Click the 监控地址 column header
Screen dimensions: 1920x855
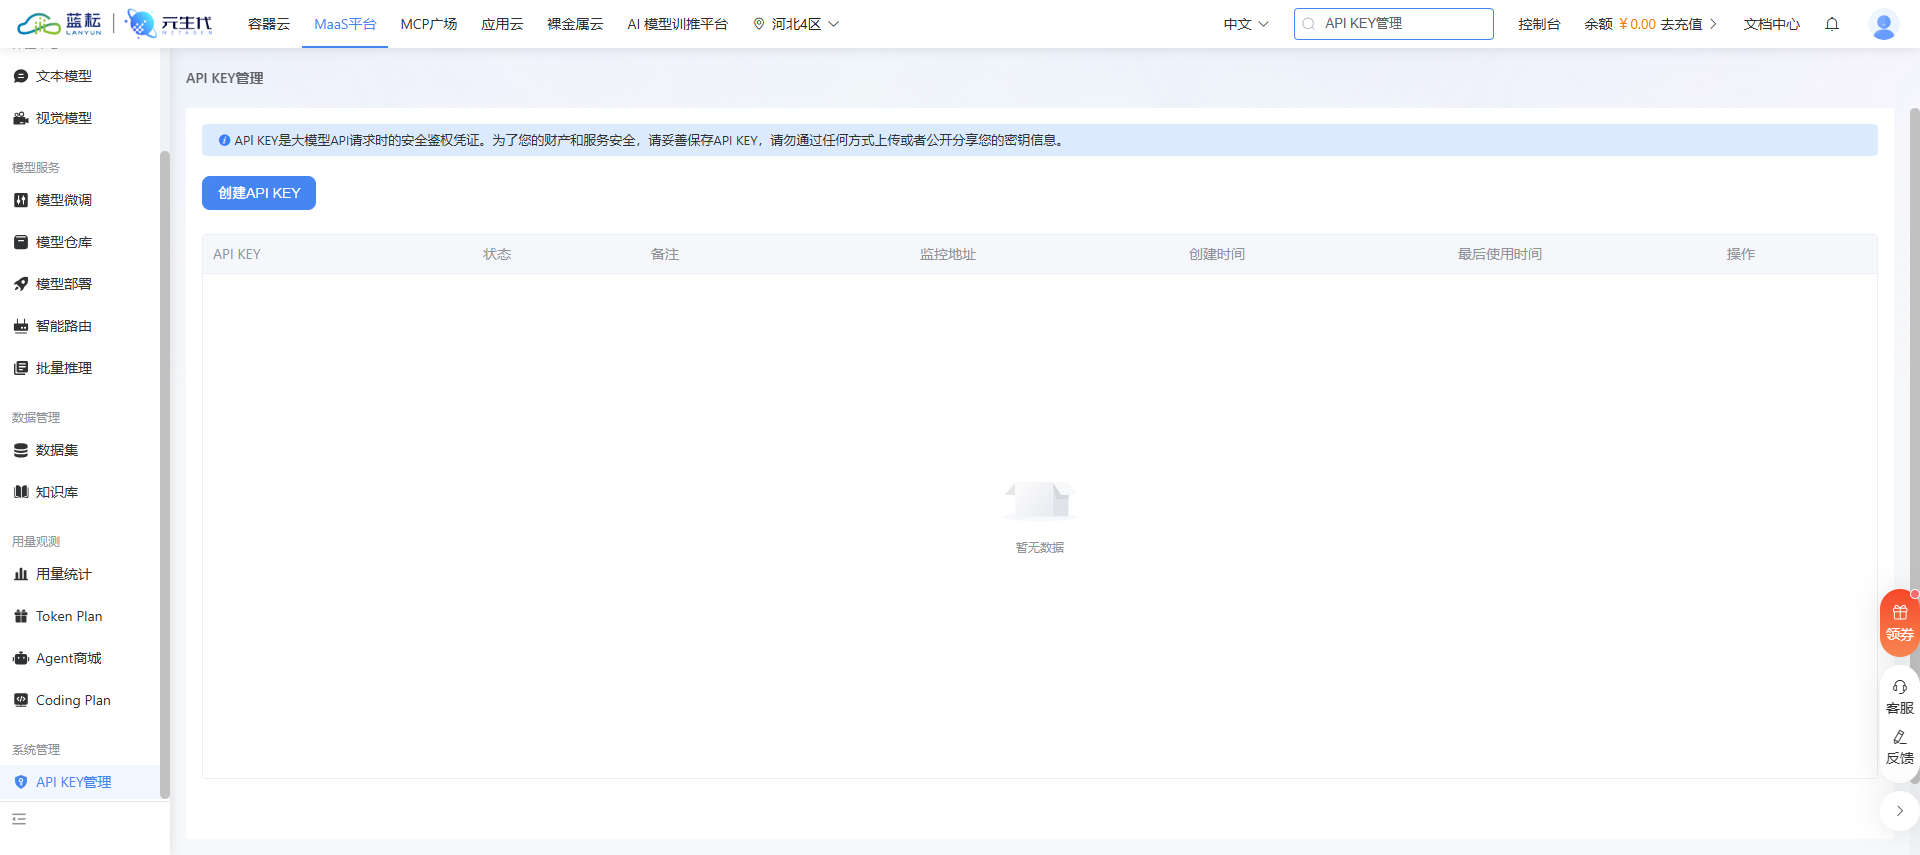pos(948,254)
